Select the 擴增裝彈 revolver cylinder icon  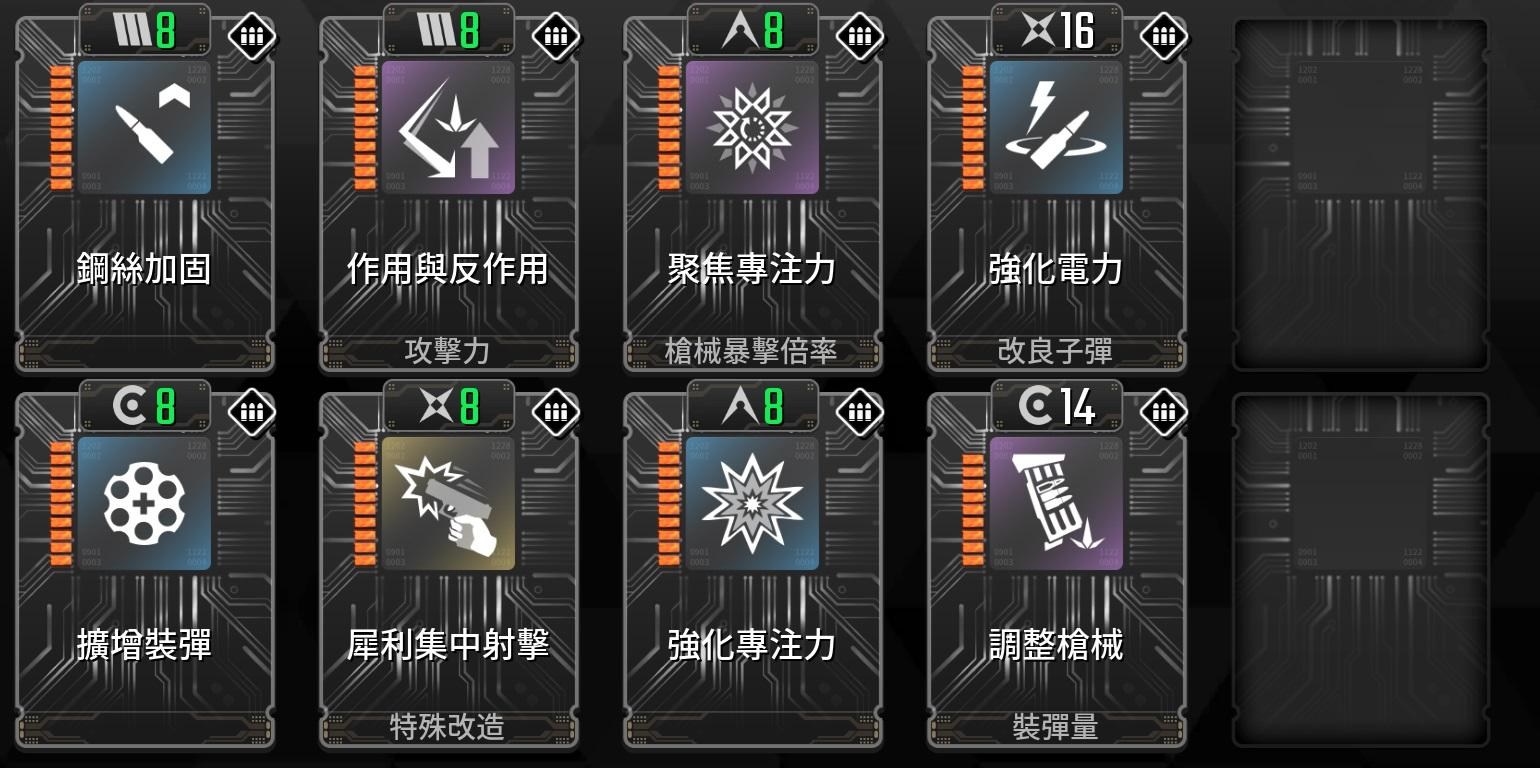tap(145, 503)
